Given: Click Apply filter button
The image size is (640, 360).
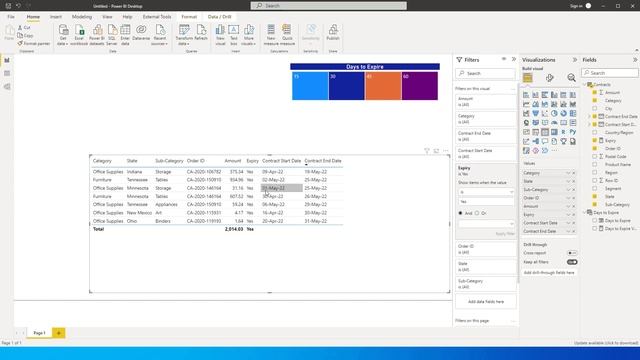Looking at the screenshot, I should tap(505, 234).
